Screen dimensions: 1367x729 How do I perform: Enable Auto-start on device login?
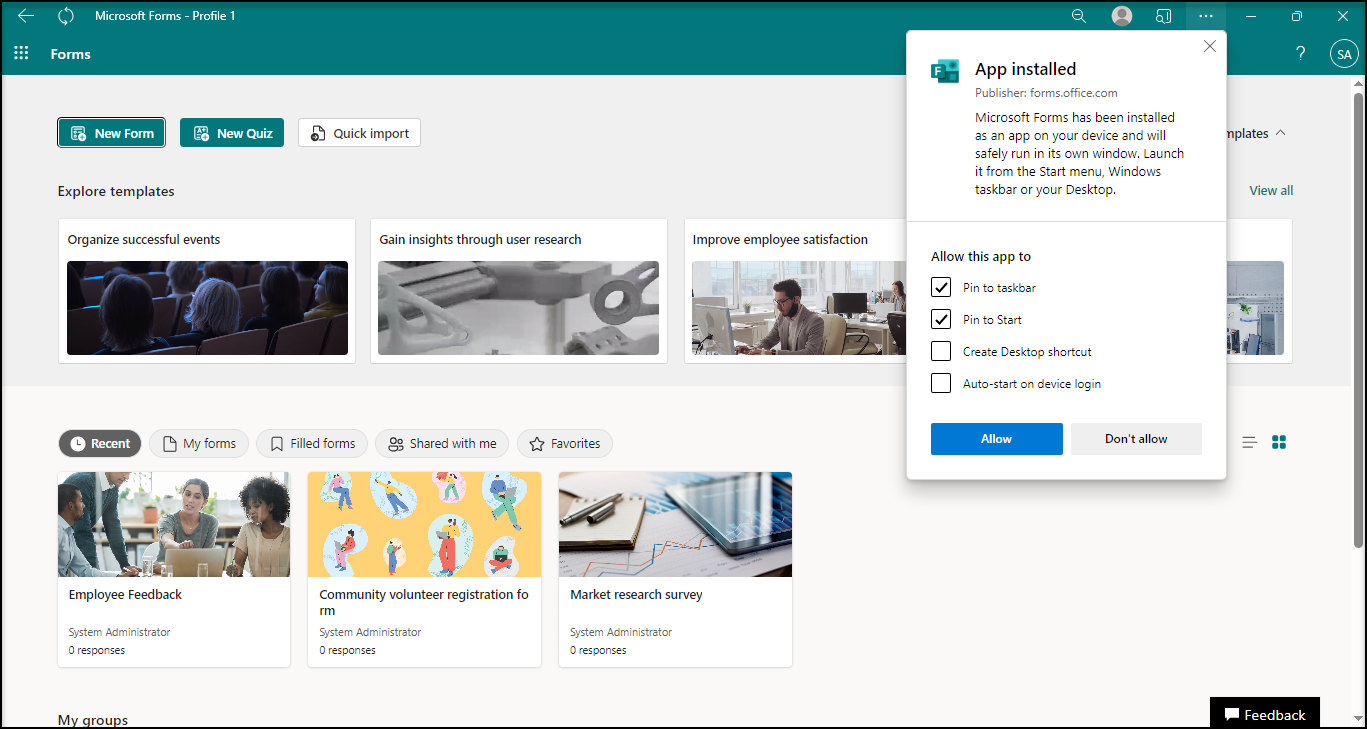[x=941, y=384]
